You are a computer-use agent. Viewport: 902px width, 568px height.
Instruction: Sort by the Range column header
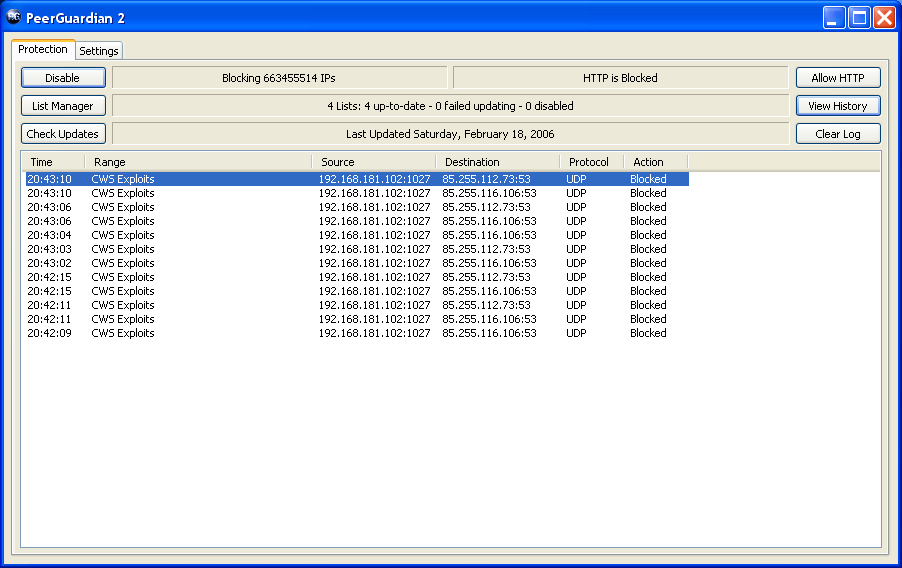[198, 162]
